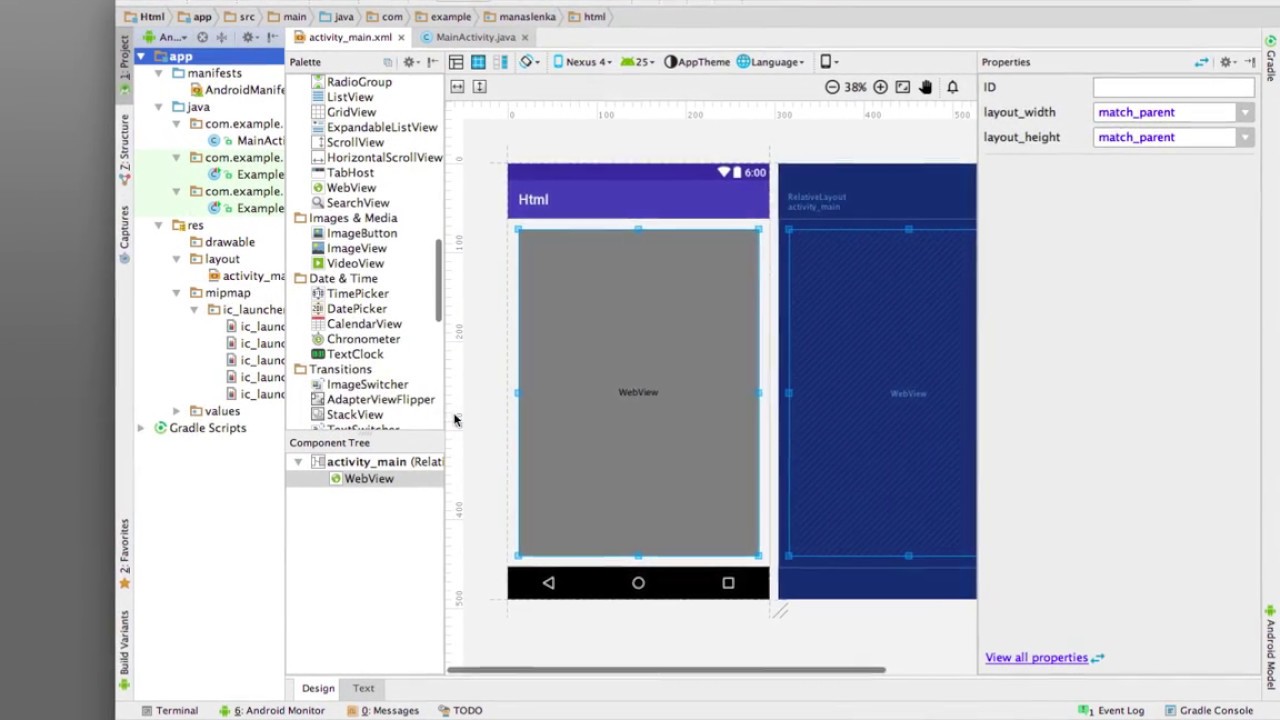The image size is (1280, 720).
Task: Switch to Text editor tab
Action: [363, 688]
